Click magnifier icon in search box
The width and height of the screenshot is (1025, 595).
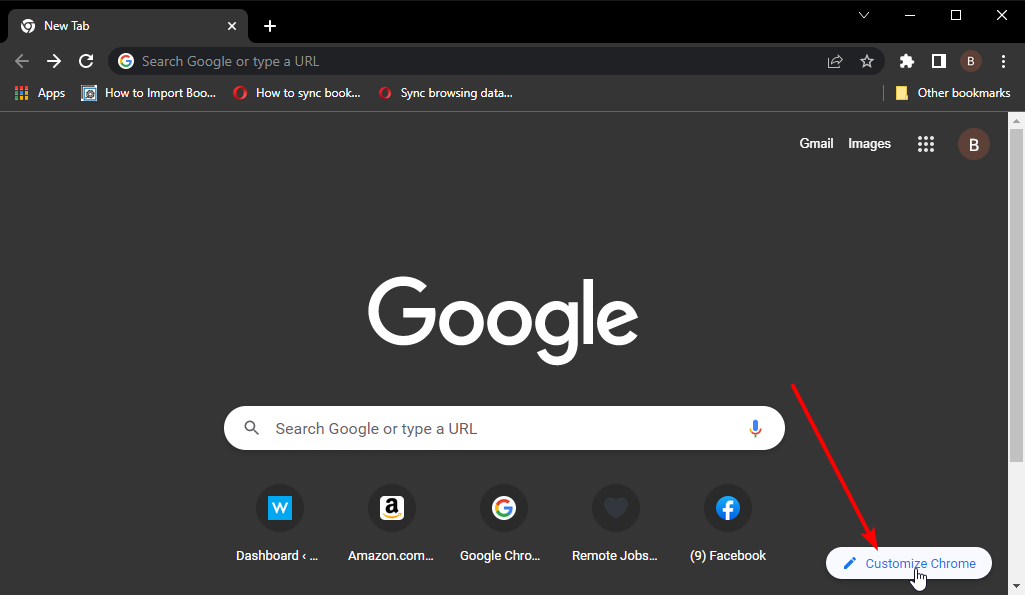(x=252, y=428)
